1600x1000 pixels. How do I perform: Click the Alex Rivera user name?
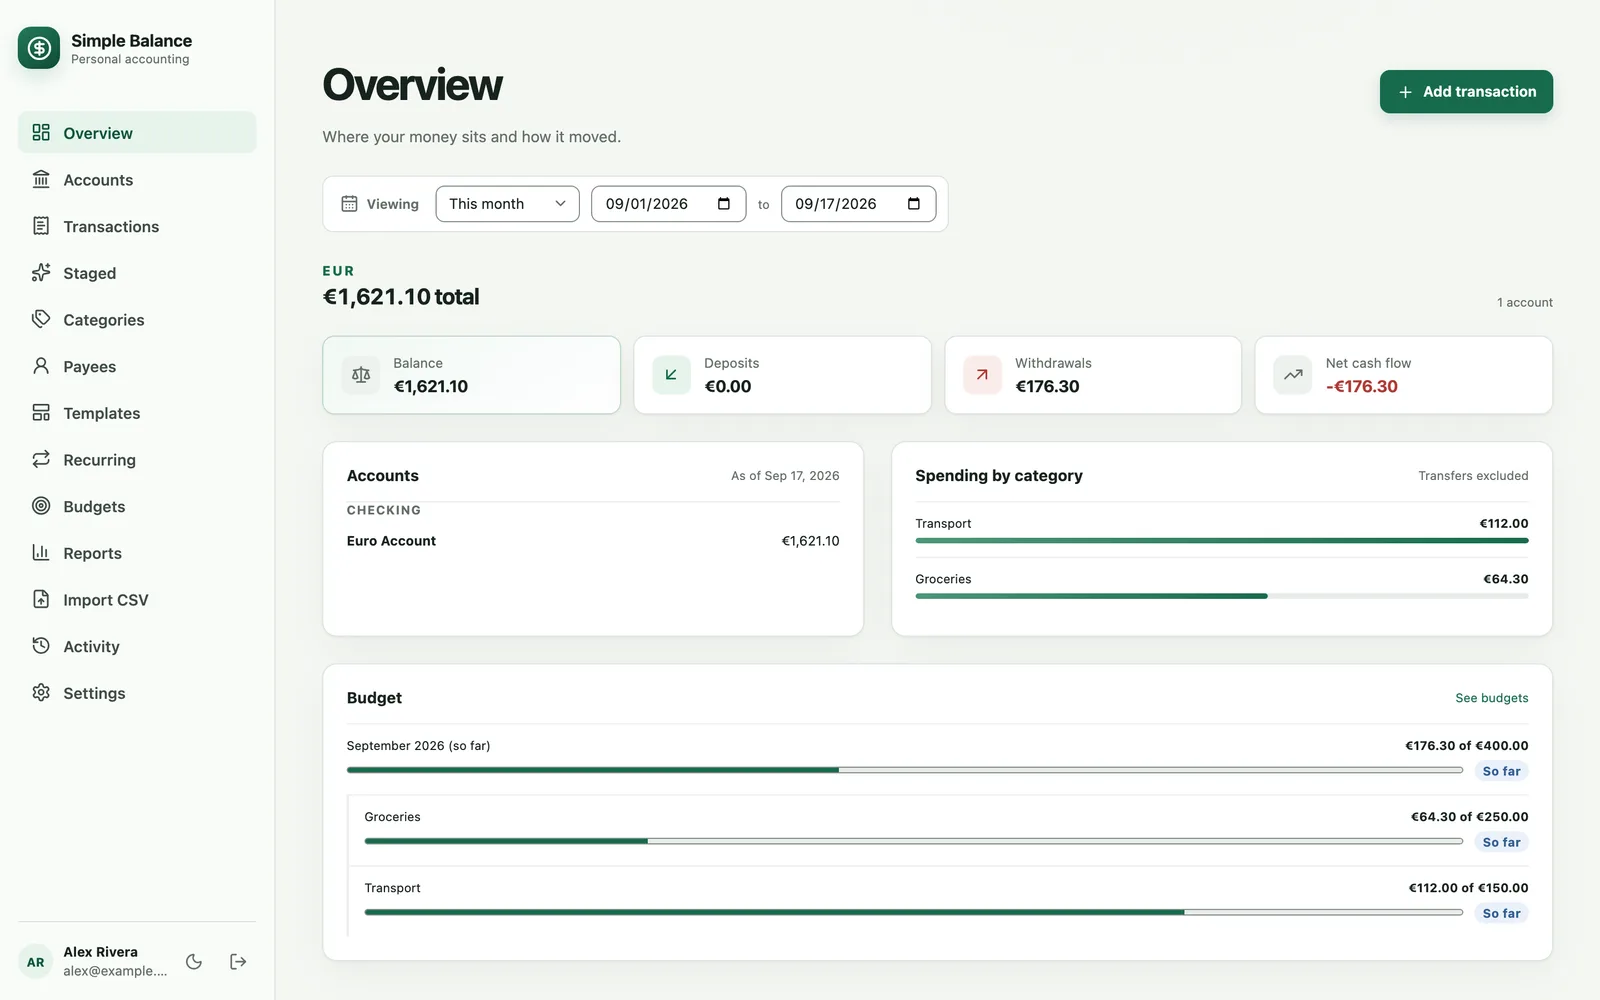(101, 952)
